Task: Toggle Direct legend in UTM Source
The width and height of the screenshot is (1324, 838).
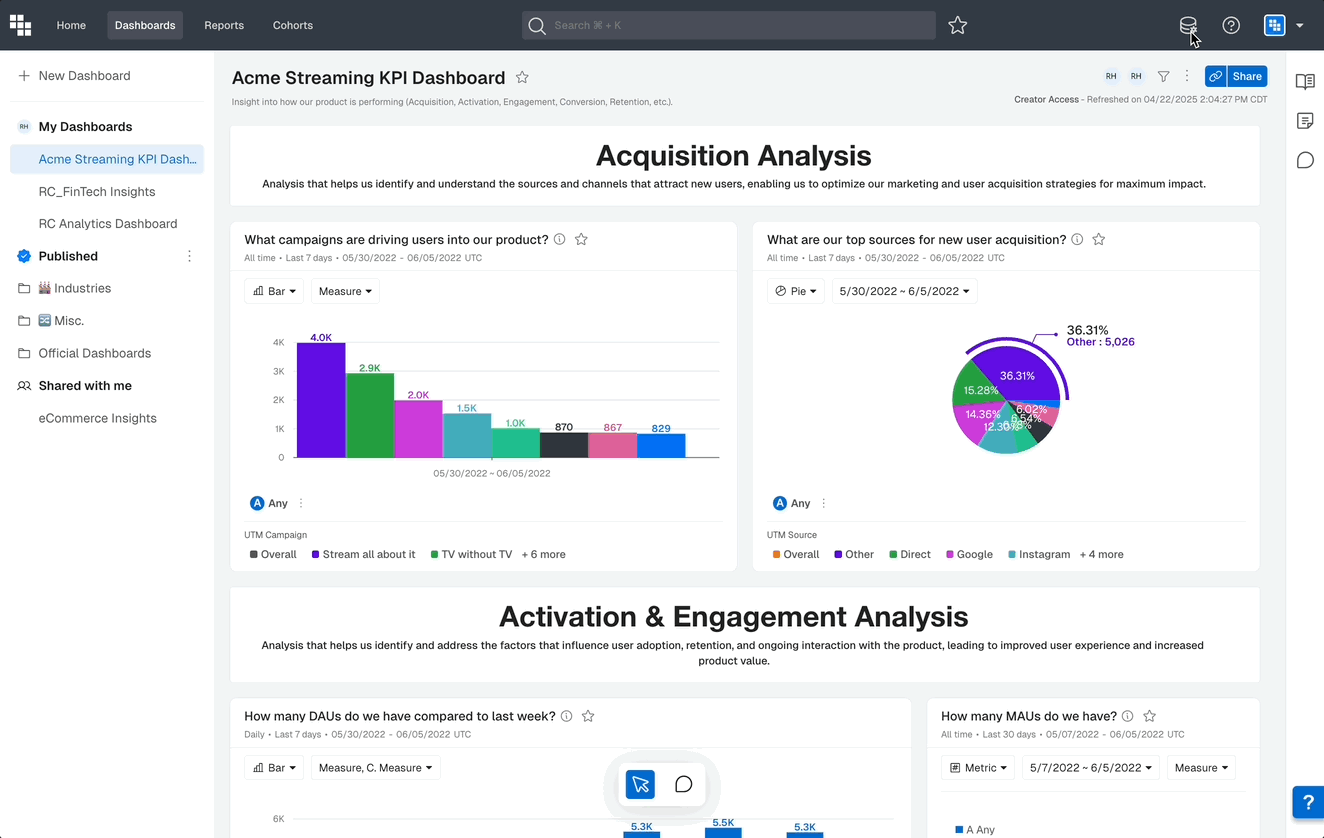Action: [x=910, y=554]
